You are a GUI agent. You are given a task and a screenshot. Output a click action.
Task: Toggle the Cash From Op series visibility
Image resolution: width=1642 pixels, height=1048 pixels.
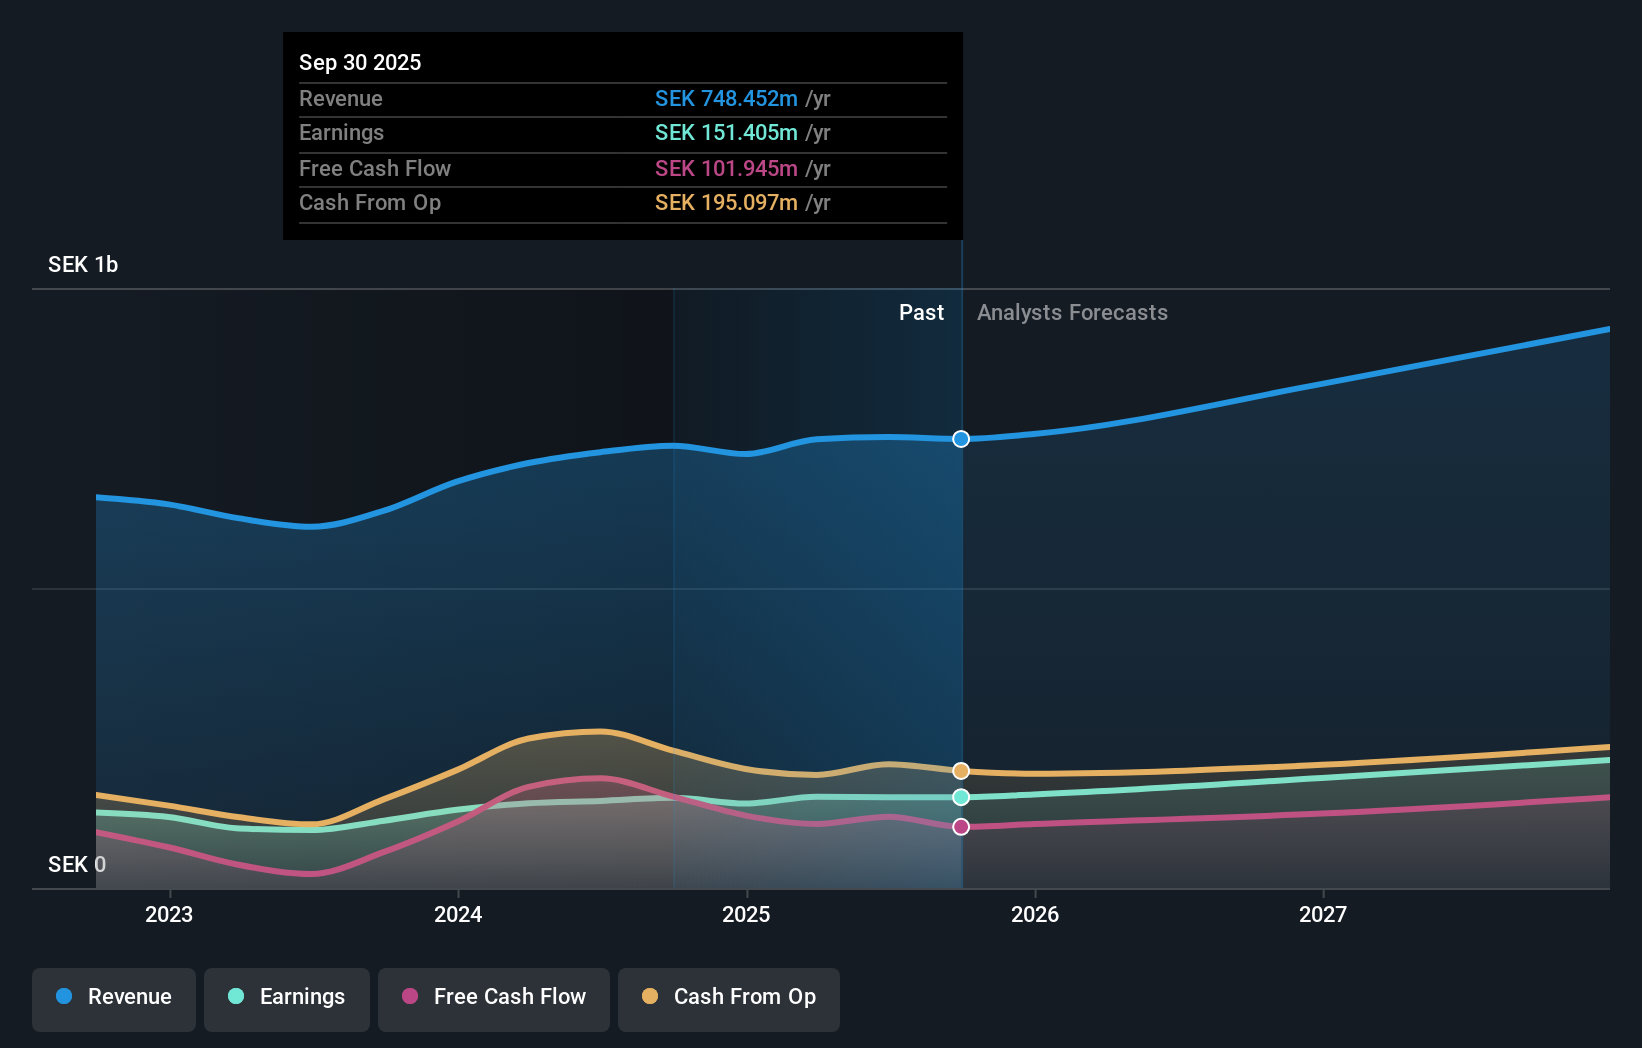729,997
